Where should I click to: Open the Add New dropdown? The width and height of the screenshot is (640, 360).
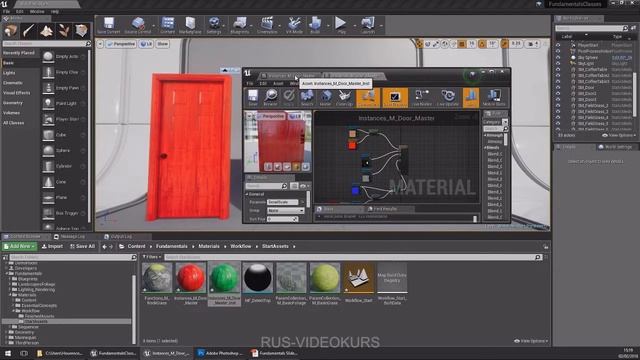tap(19, 246)
